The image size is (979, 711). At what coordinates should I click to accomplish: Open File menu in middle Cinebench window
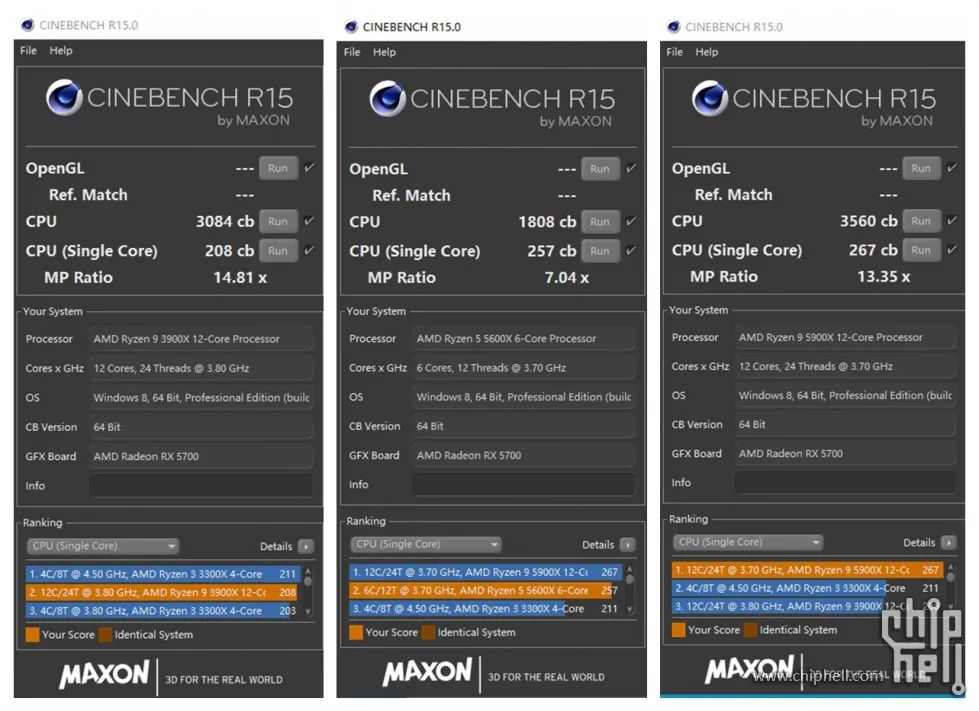(352, 52)
